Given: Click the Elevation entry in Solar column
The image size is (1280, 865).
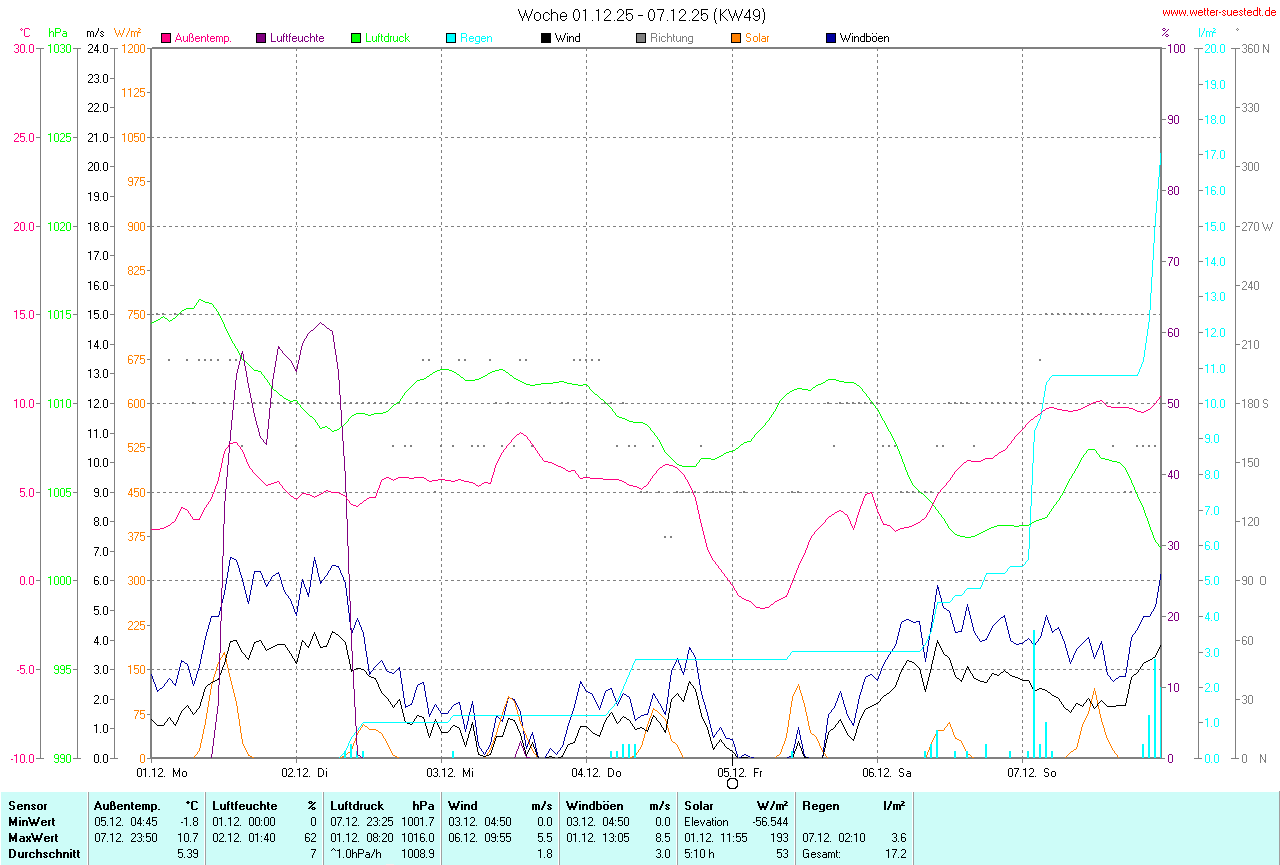Looking at the screenshot, I should click(706, 821).
